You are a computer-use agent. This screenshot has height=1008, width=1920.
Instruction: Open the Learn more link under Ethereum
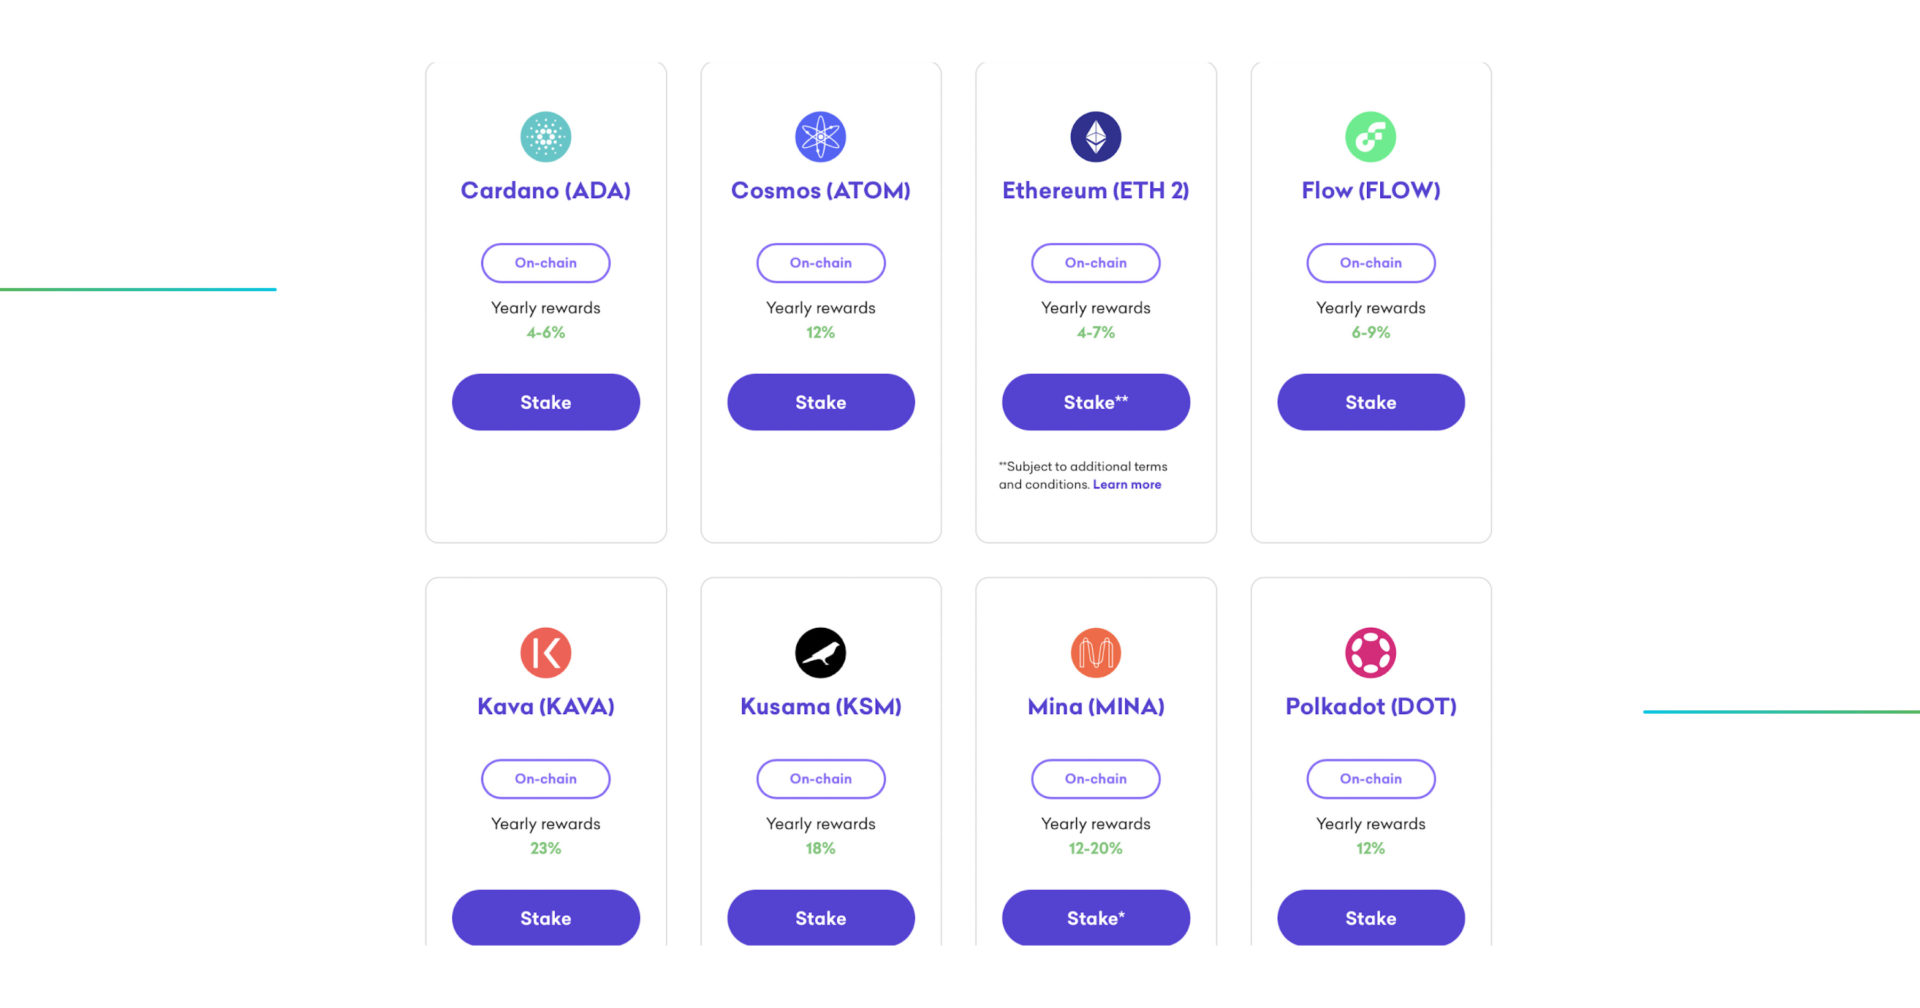(1127, 484)
